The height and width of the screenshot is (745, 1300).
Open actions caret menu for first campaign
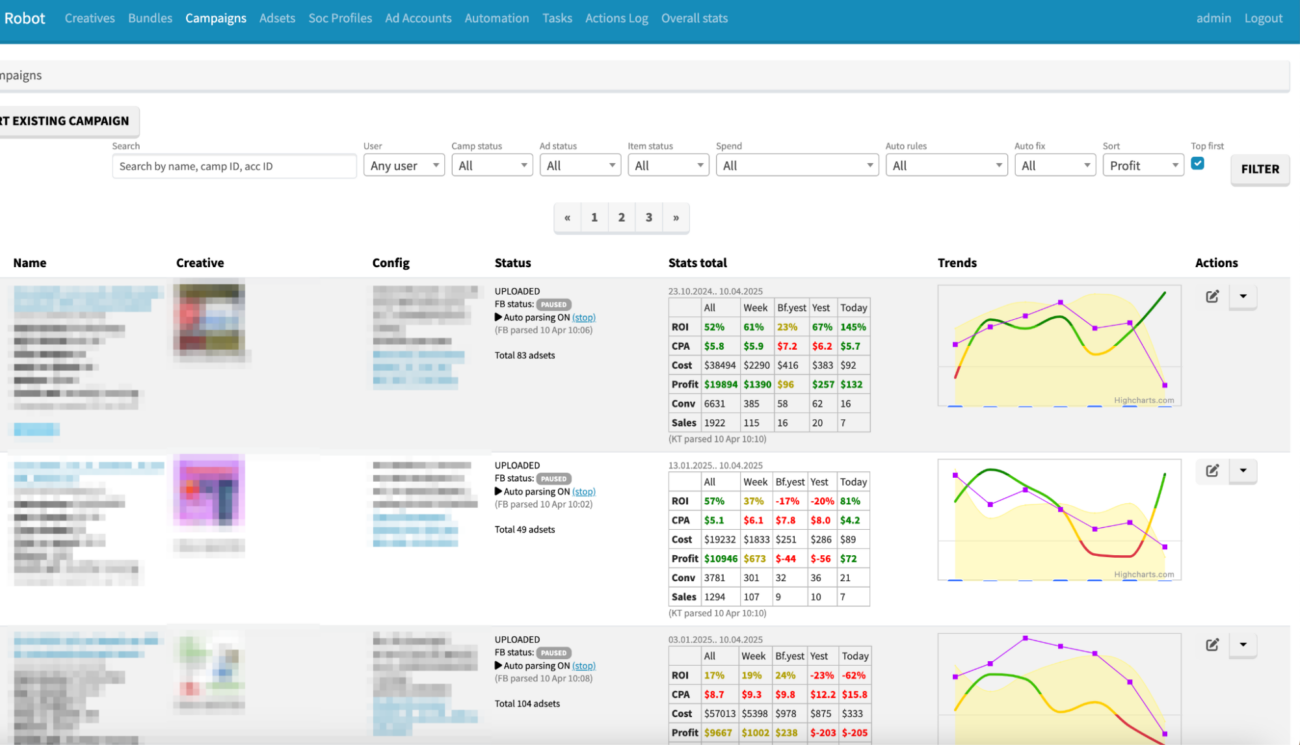click(x=1243, y=297)
